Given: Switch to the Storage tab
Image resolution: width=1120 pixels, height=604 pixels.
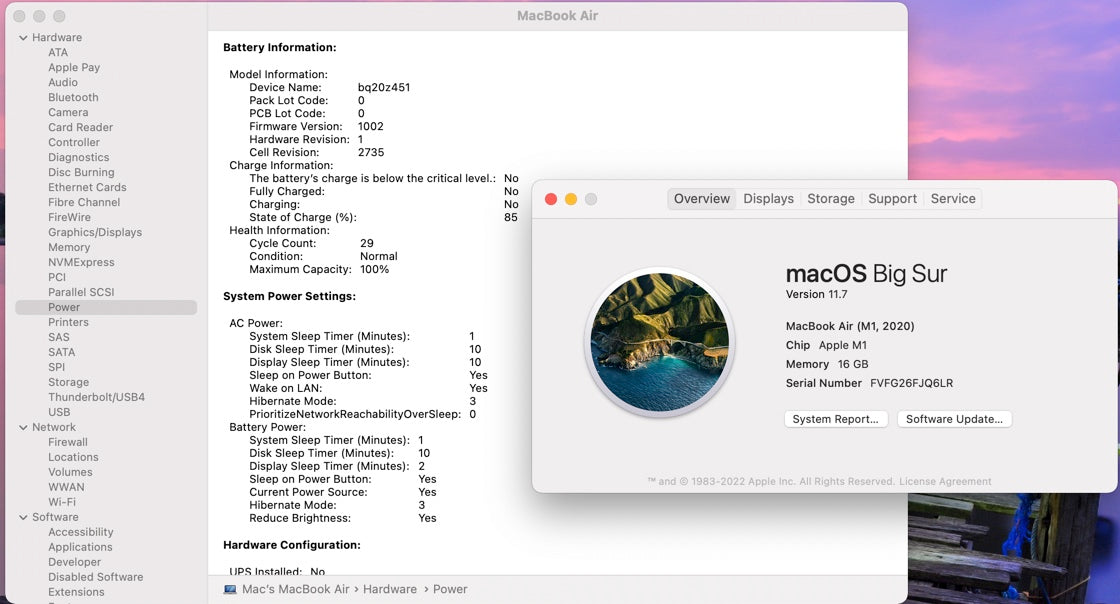Looking at the screenshot, I should coord(830,198).
